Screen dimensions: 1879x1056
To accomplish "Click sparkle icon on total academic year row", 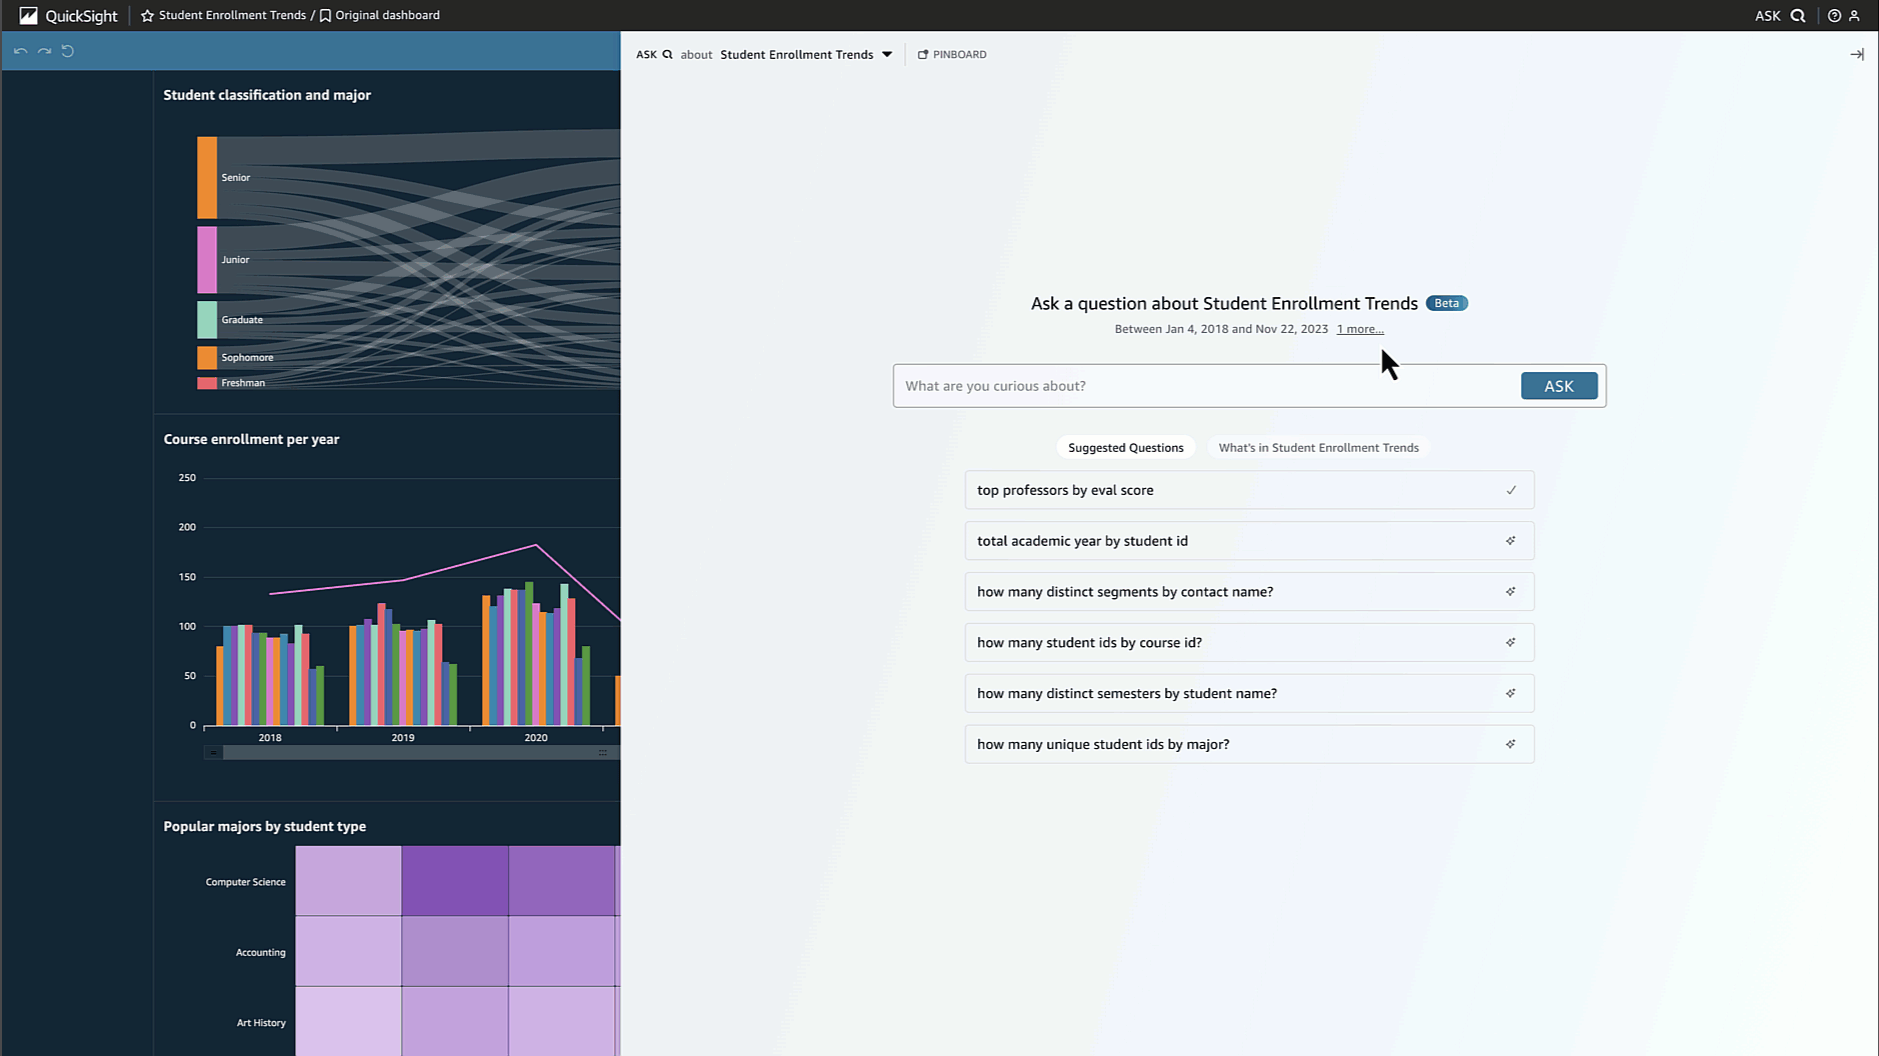I will coord(1511,541).
